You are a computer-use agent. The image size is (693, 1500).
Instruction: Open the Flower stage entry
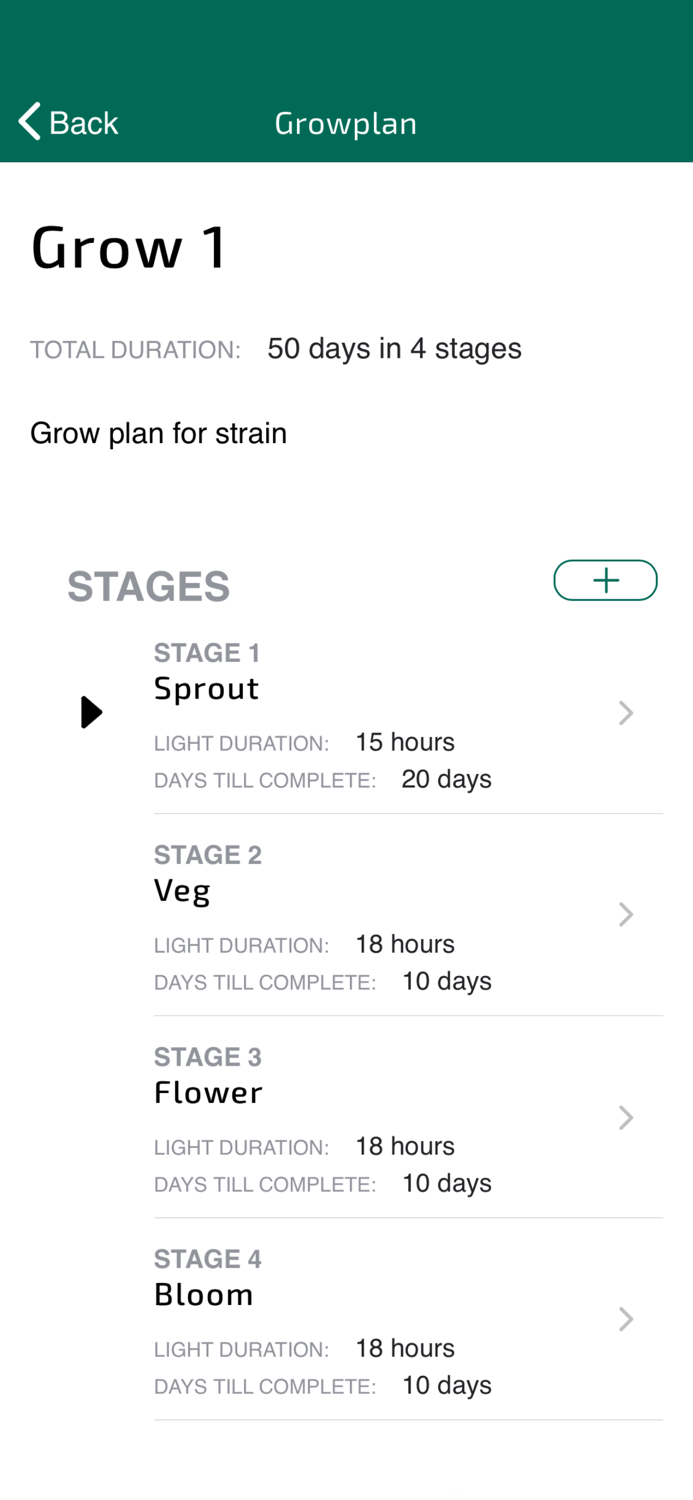tap(208, 1092)
